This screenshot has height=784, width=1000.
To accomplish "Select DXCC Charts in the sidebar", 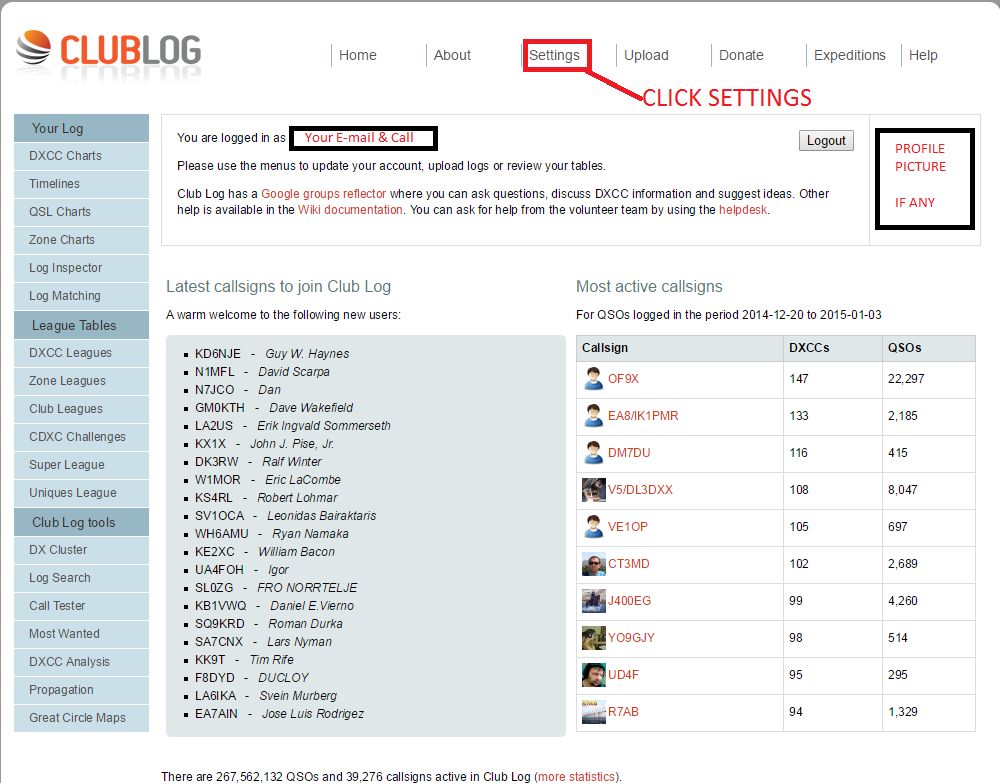I will click(65, 156).
